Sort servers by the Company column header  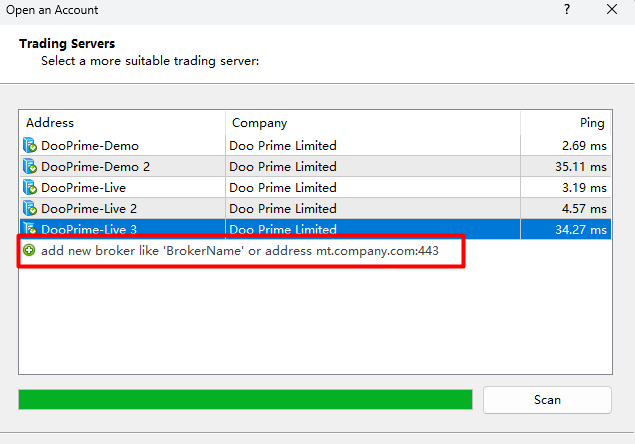tap(372, 123)
